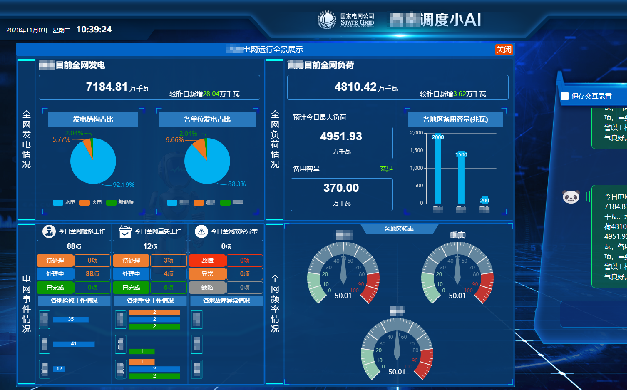Click the chat message beside the panda avatar
Image resolution: width=627 pixels, height=390 pixels.
pyautogui.click(x=609, y=236)
